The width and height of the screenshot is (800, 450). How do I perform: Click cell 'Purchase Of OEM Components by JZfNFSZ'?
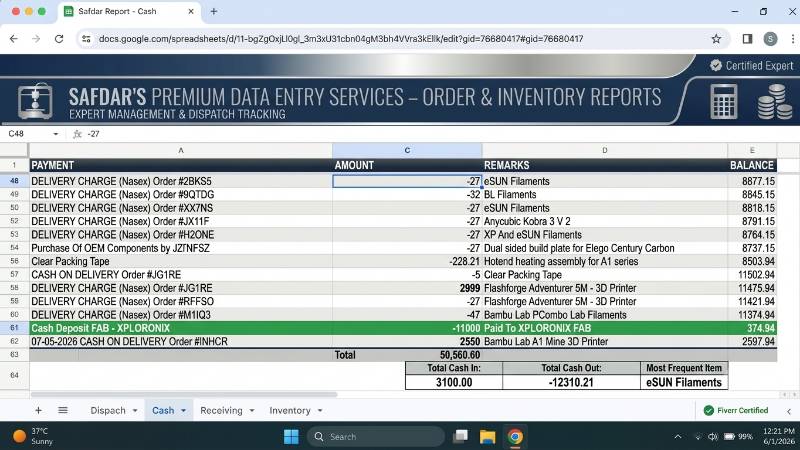point(181,248)
